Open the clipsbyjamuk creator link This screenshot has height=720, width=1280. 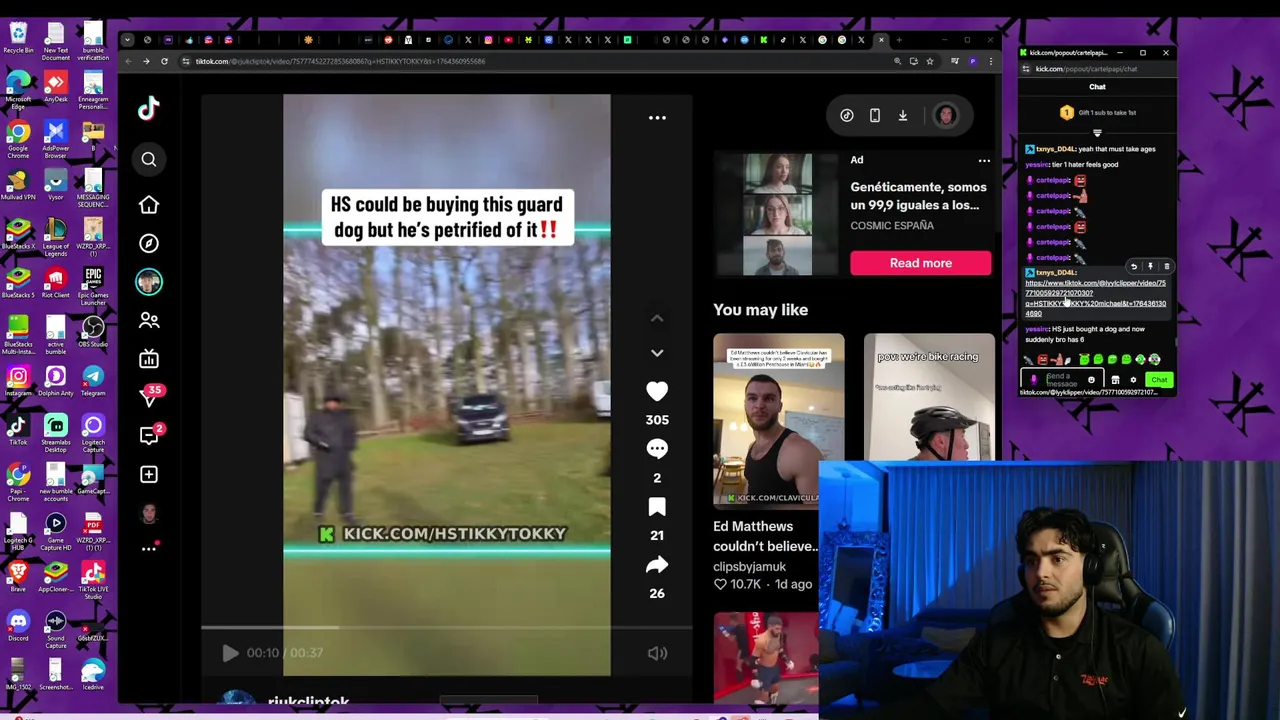(749, 567)
